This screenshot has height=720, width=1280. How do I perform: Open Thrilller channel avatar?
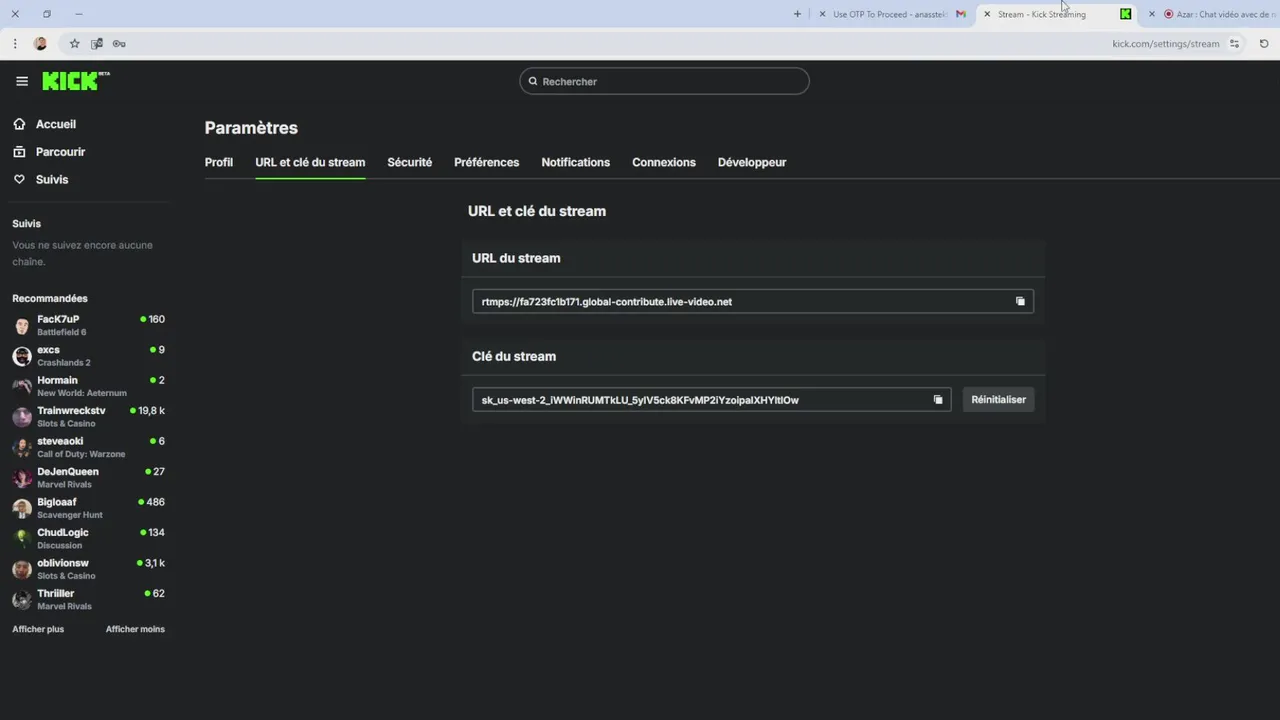pyautogui.click(x=22, y=600)
